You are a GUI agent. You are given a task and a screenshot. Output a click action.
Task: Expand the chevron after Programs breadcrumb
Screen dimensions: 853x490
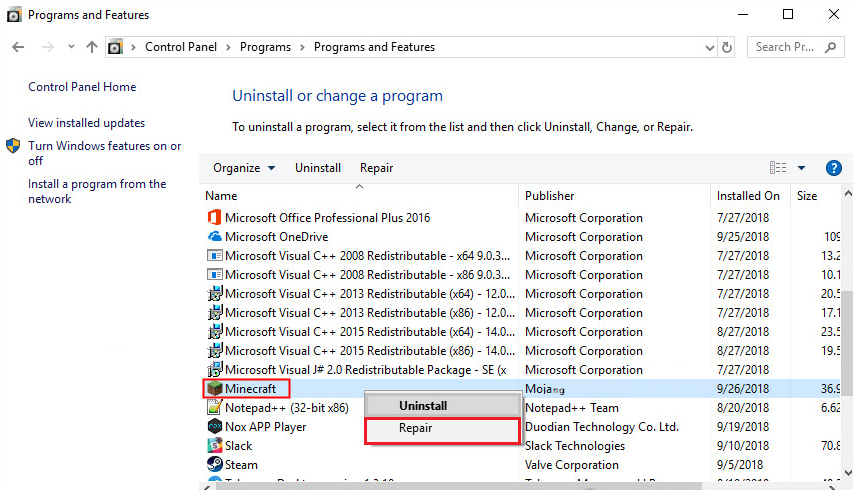pos(302,47)
